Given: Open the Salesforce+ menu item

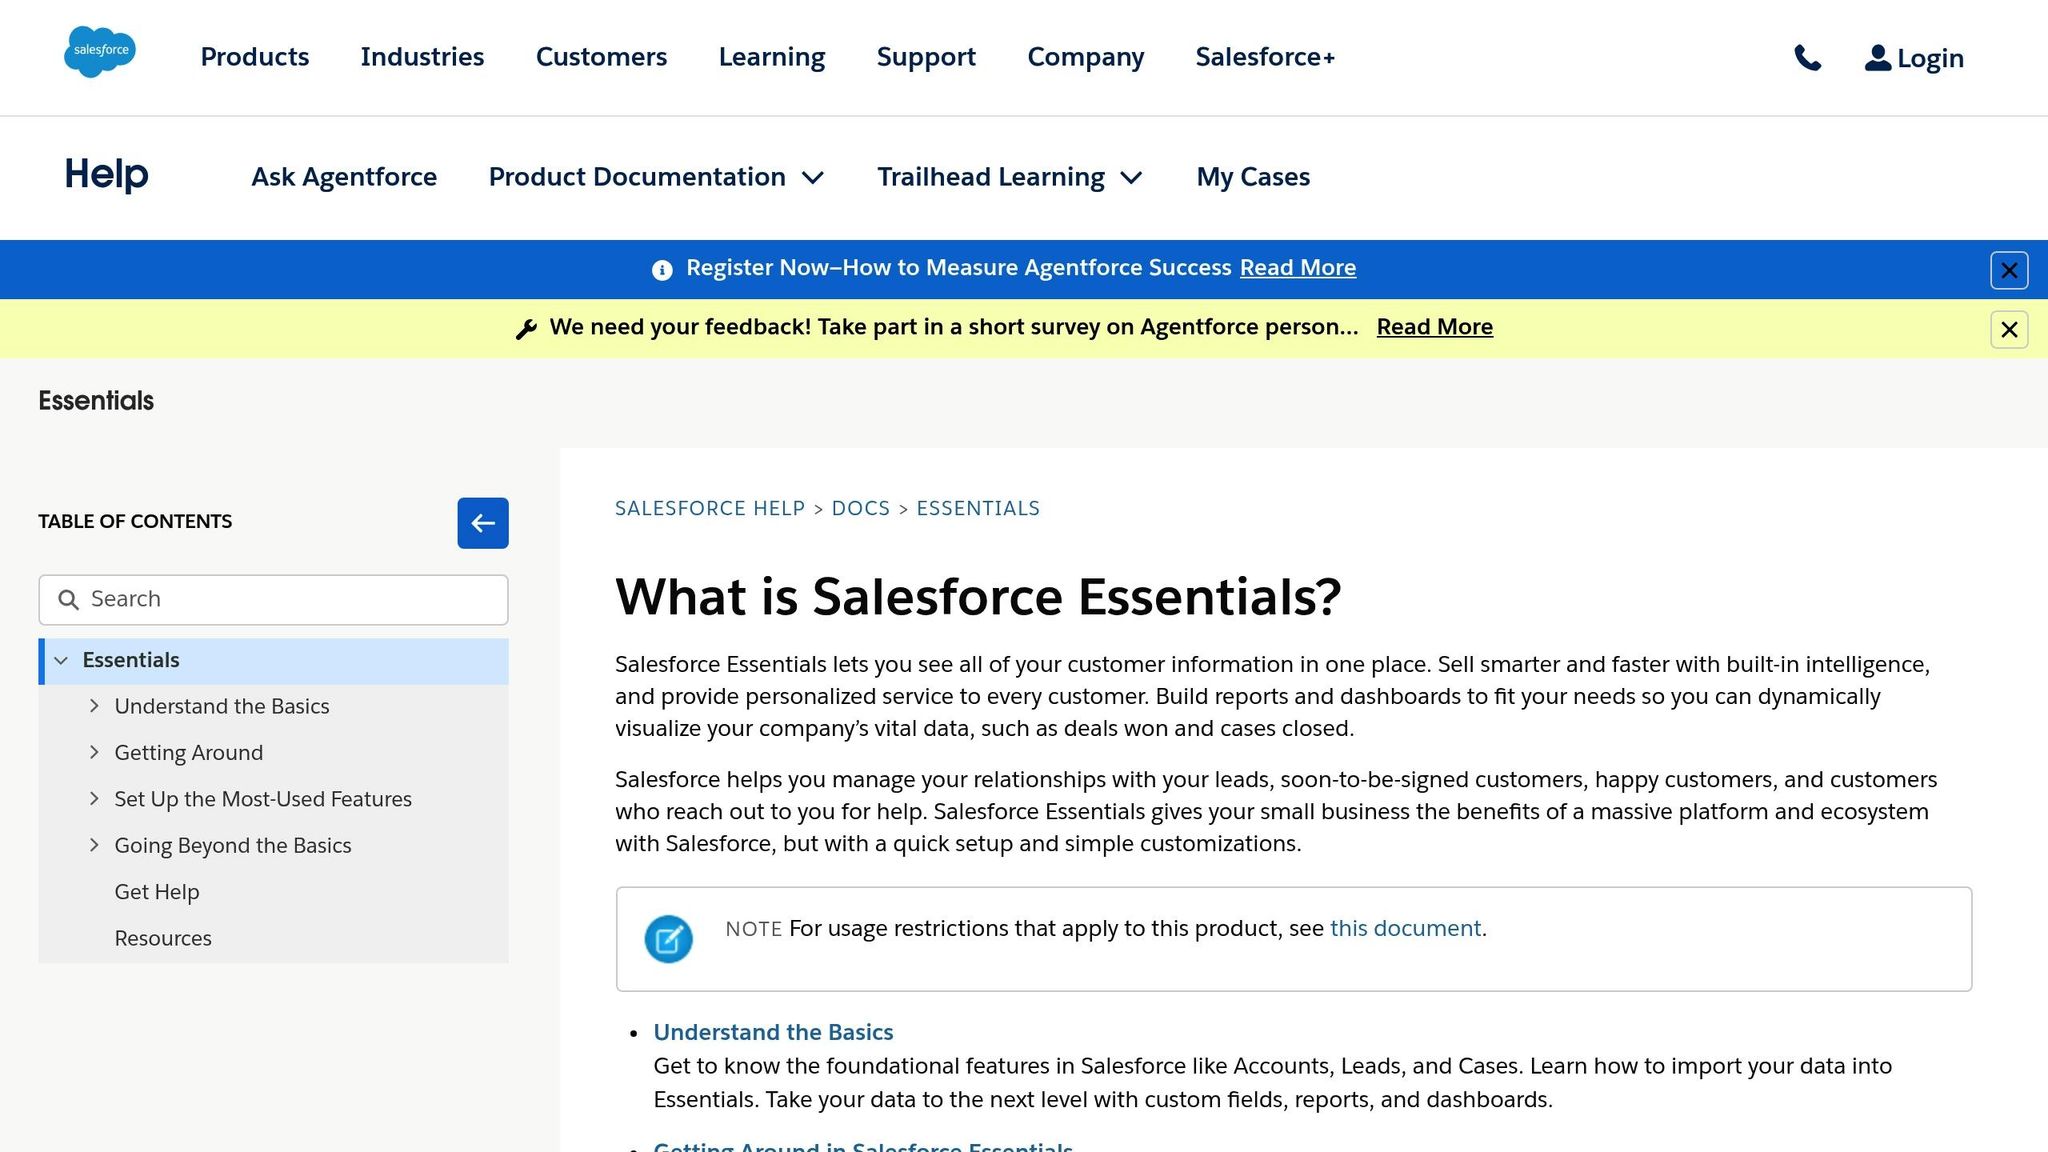Looking at the screenshot, I should (1265, 57).
